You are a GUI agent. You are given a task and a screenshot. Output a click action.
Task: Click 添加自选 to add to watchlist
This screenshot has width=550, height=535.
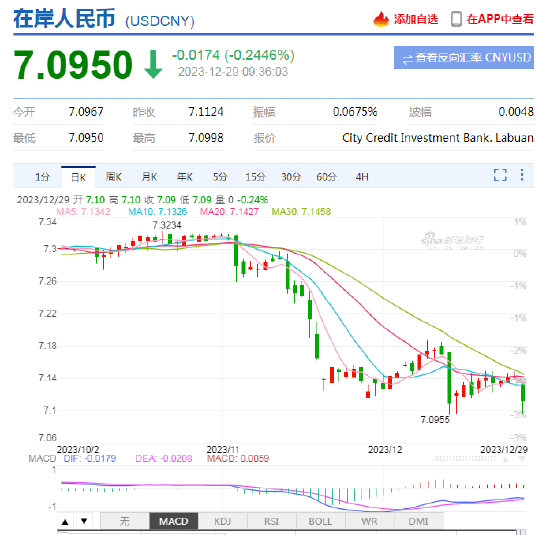[416, 19]
